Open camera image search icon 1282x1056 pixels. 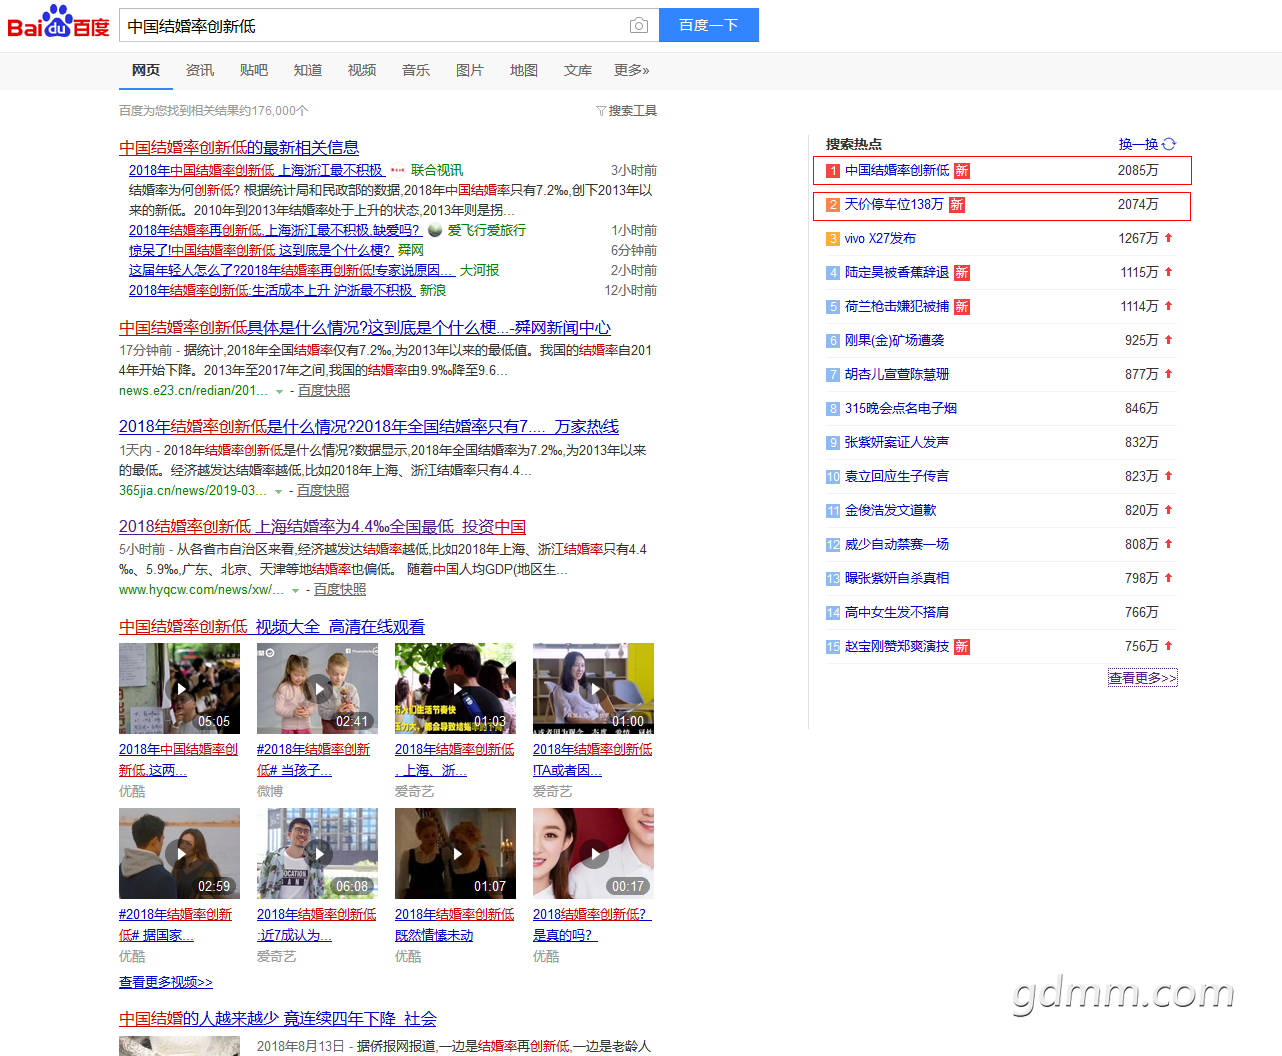[x=638, y=25]
